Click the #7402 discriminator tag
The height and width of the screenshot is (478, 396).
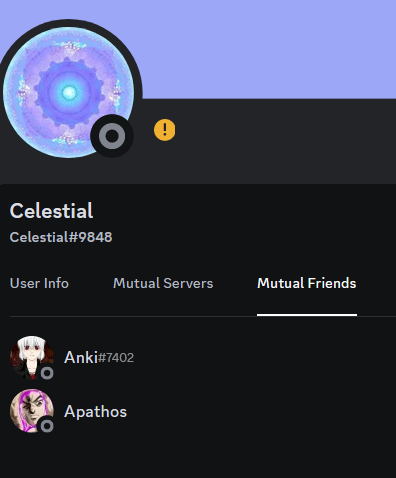(116, 358)
